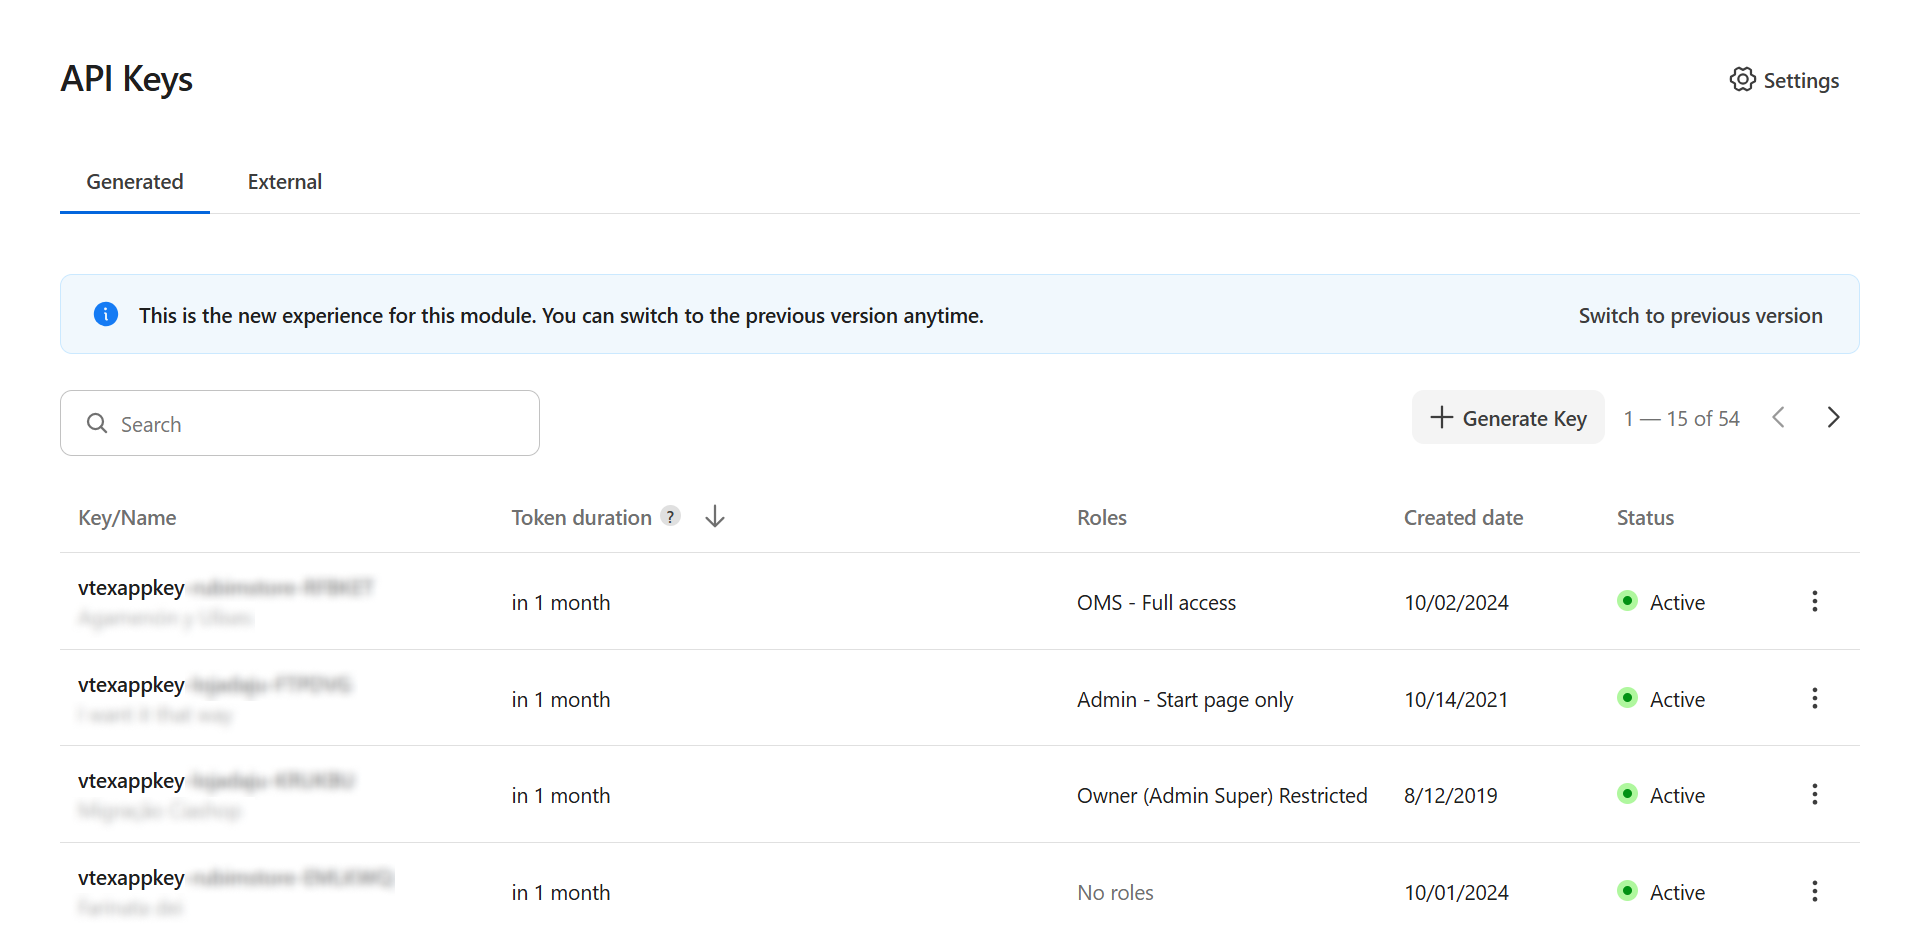Open options menu for Admin - Start page only key
The width and height of the screenshot is (1920, 936).
point(1814,699)
